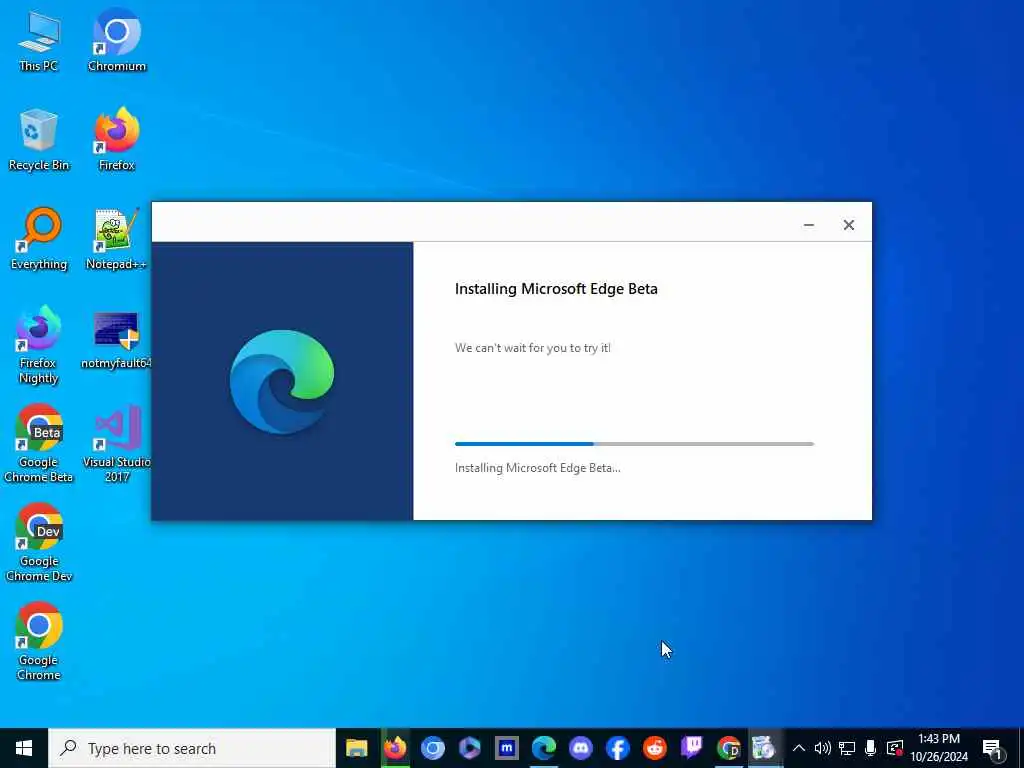Open network status in the tray
This screenshot has width=1024, height=768.
coord(847,748)
